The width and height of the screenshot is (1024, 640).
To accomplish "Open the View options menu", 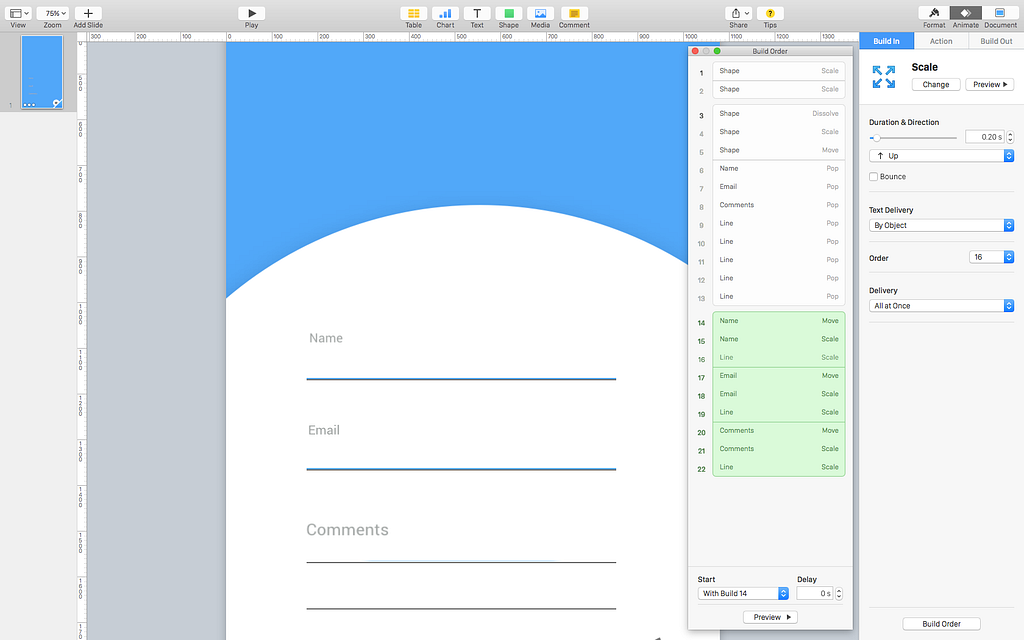I will point(18,13).
